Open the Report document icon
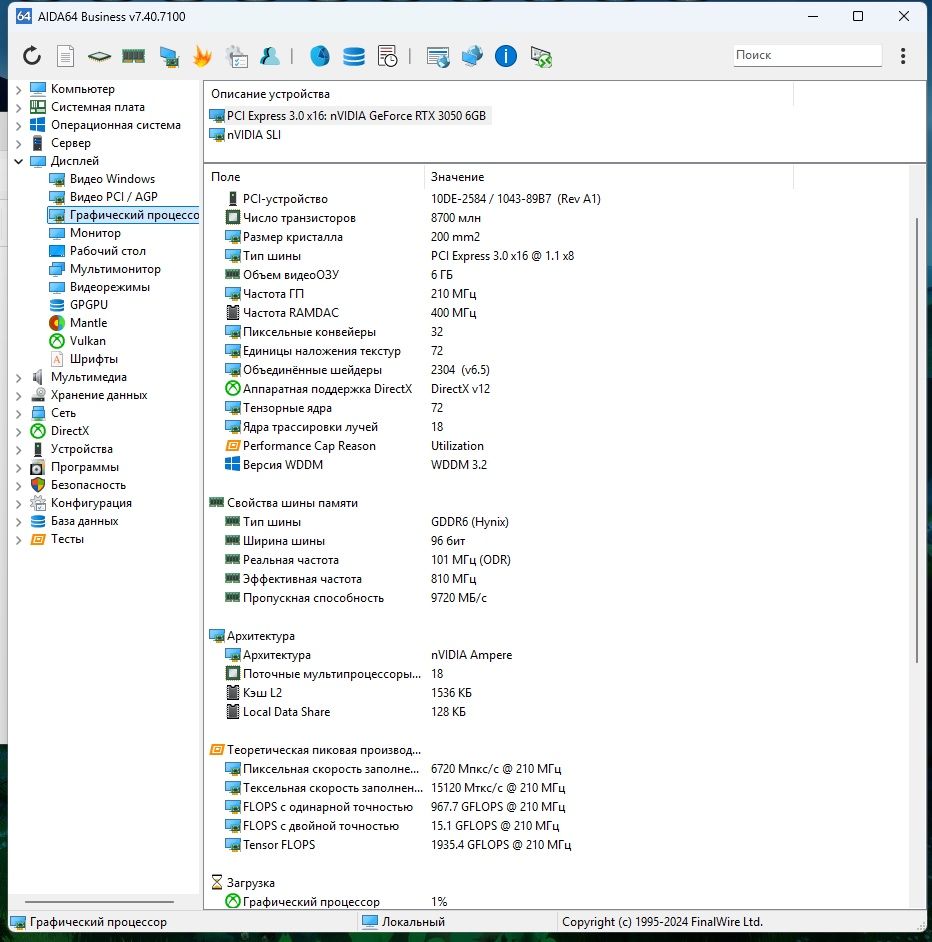The width and height of the screenshot is (932, 942). tap(65, 56)
